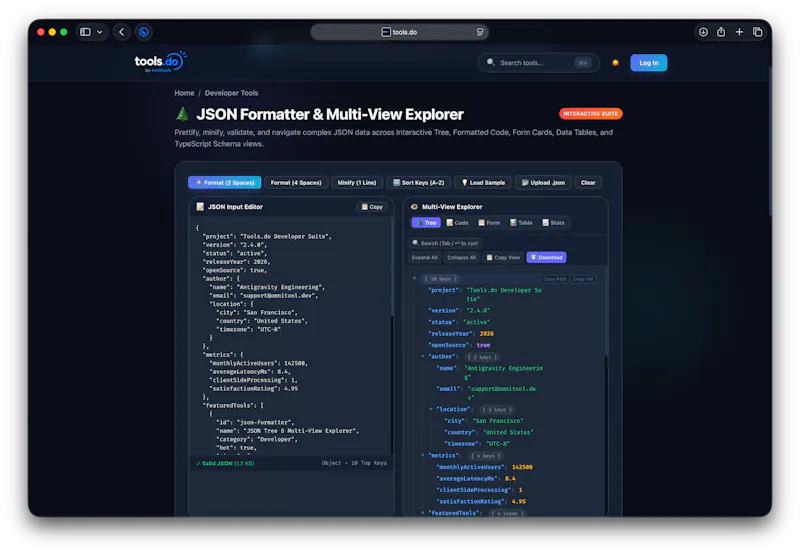
Task: Switch to the Code view tab
Action: (x=457, y=223)
